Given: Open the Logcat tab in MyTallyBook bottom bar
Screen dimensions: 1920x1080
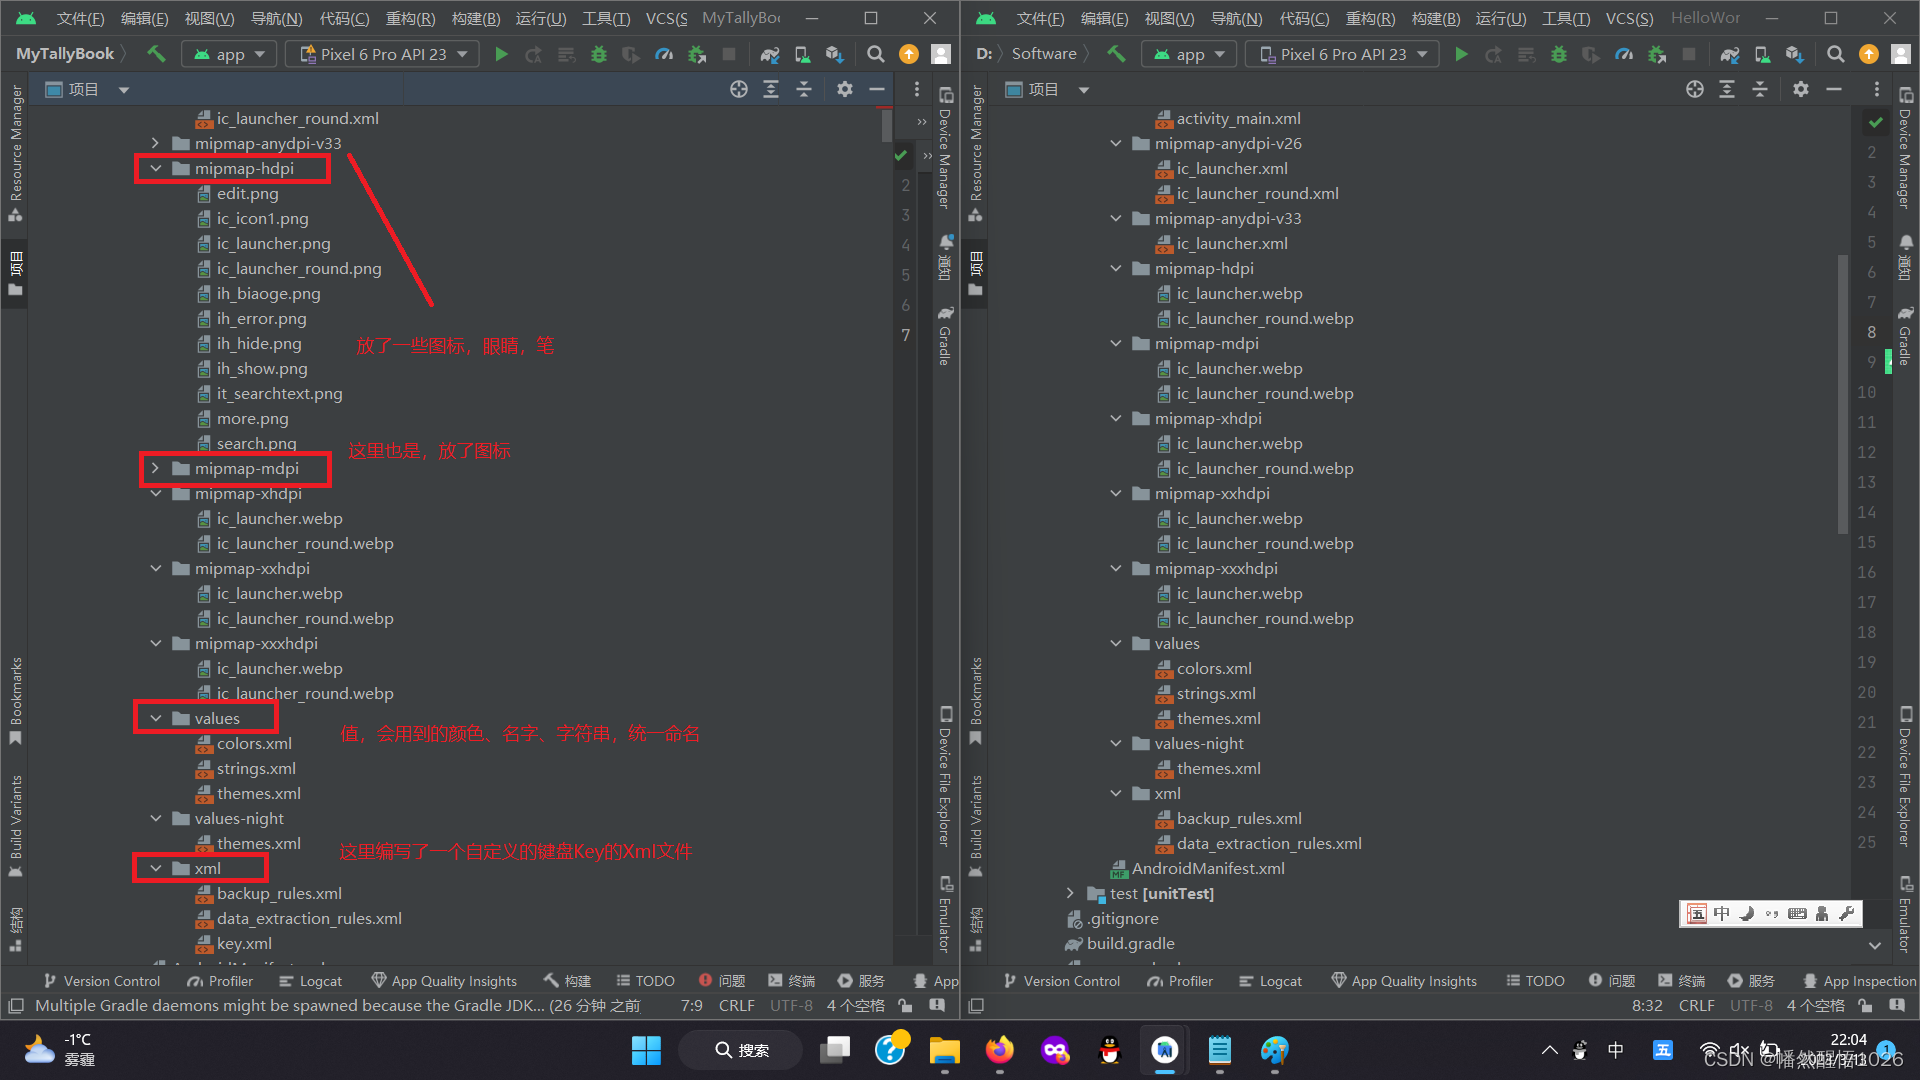Looking at the screenshot, I should pyautogui.click(x=311, y=981).
